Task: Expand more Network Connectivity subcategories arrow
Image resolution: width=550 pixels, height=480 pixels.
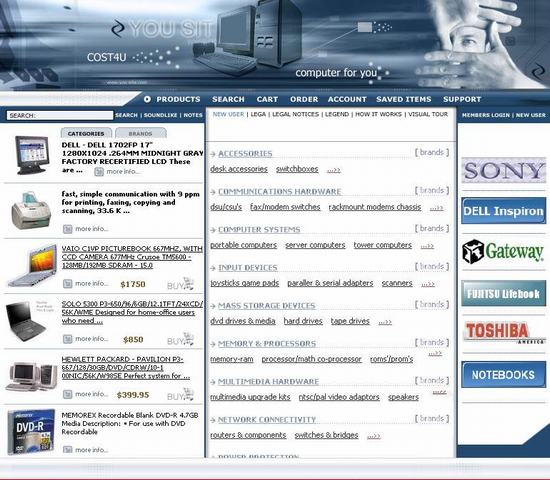Action: tap(374, 436)
